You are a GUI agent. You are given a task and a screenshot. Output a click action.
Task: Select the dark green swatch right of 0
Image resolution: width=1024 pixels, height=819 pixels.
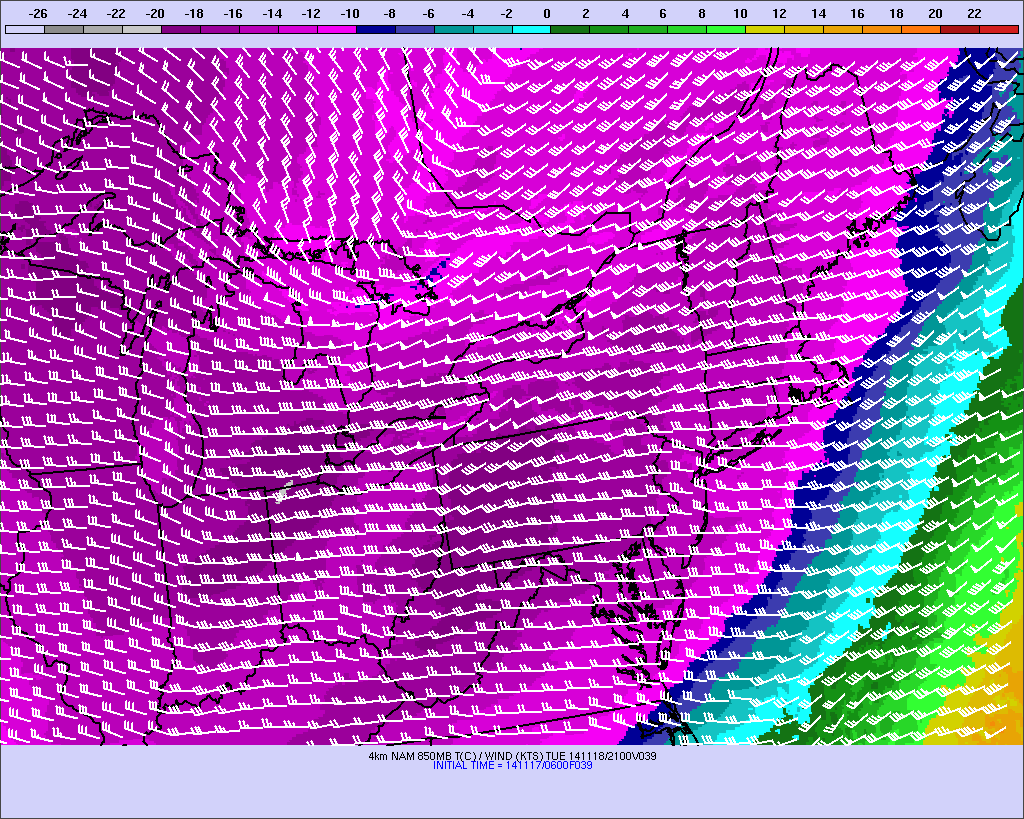coord(570,30)
